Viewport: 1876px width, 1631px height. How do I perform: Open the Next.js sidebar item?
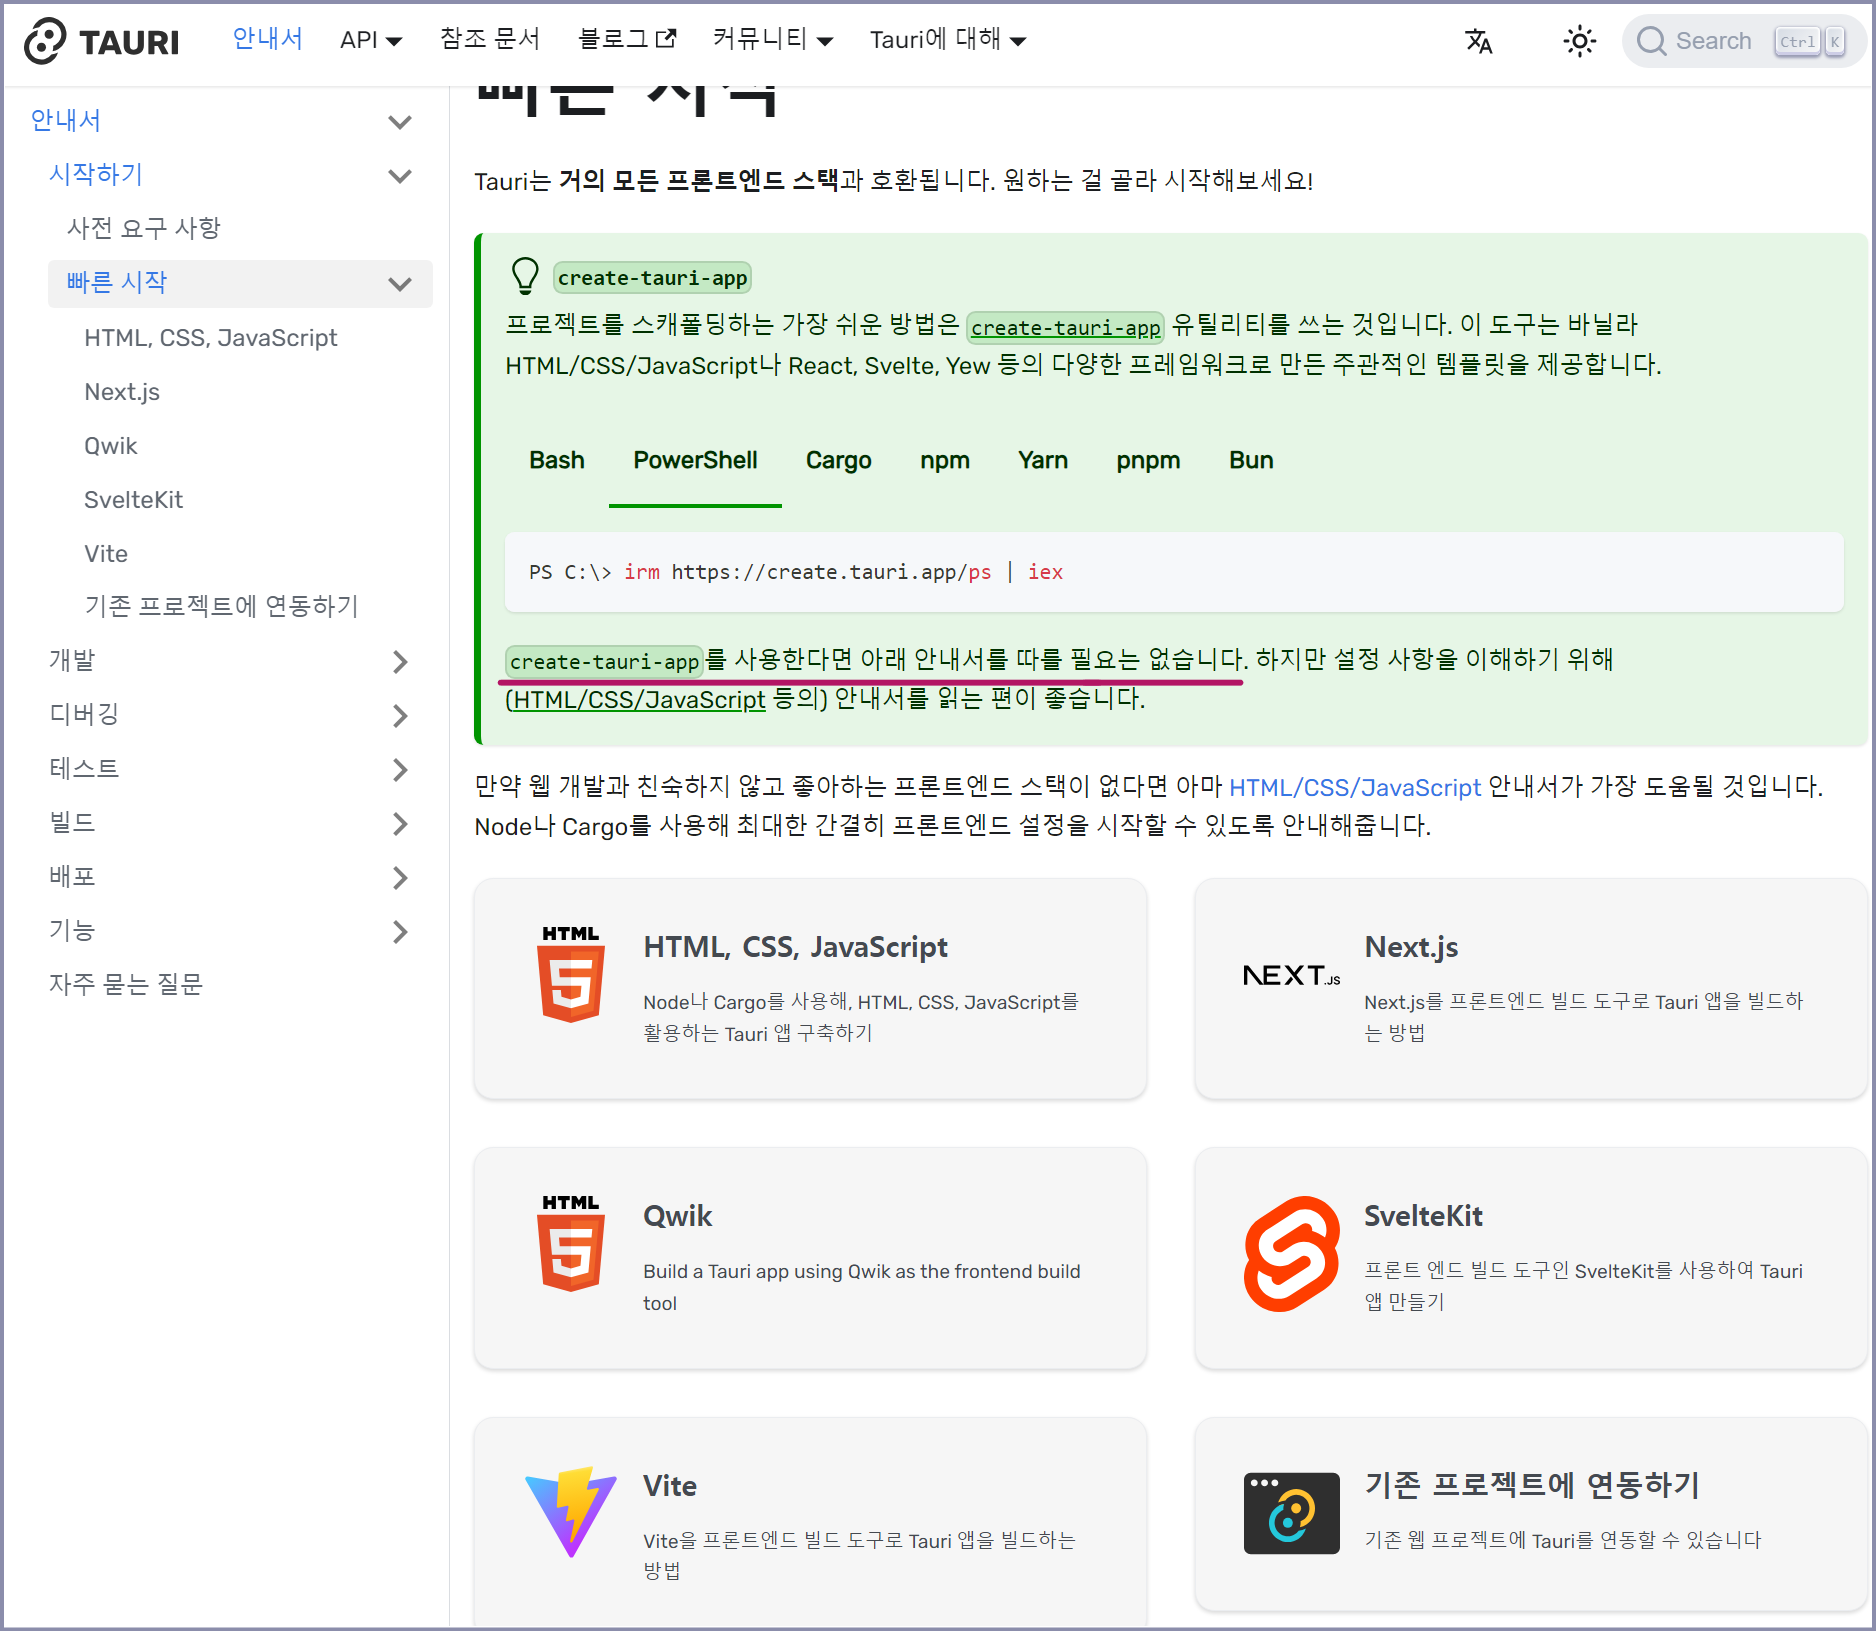[122, 392]
